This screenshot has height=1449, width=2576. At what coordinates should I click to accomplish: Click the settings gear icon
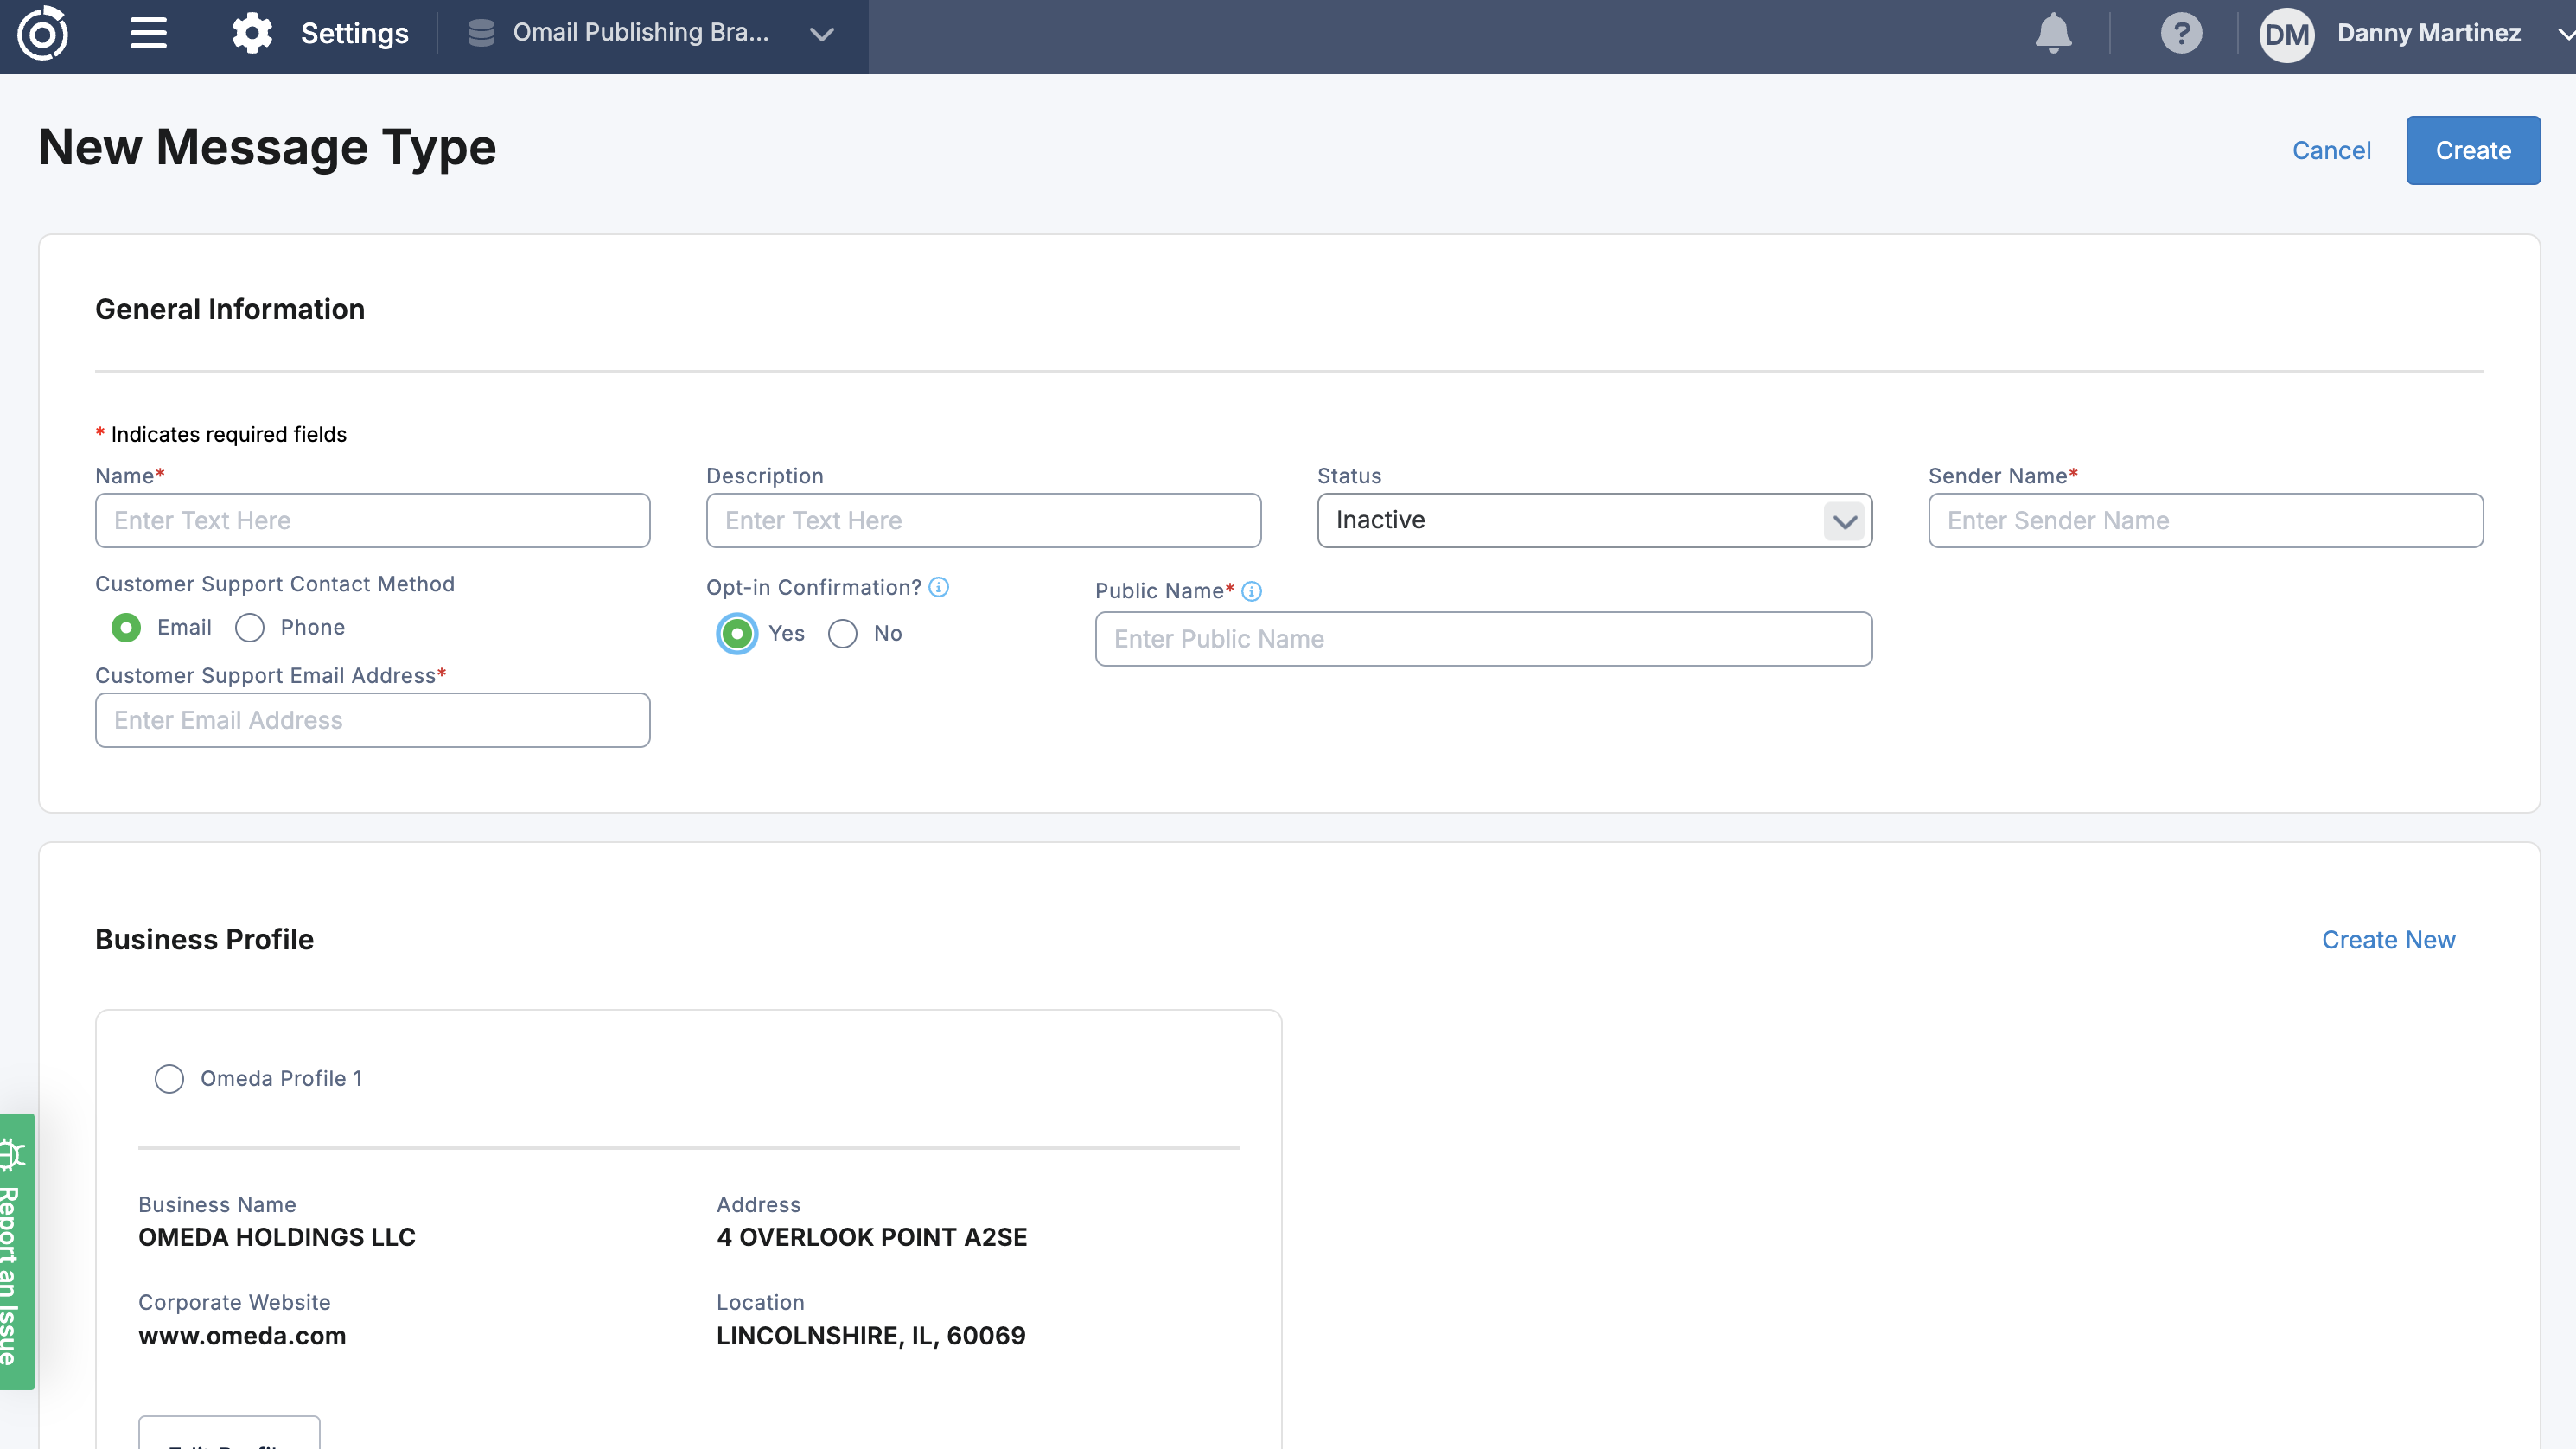[x=252, y=32]
